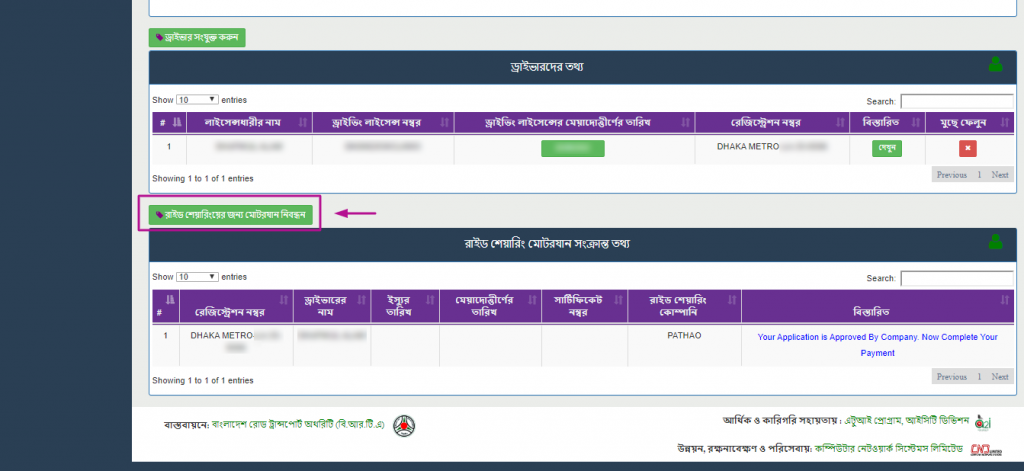Viewport: 1024px width, 471px height.
Task: Go to Previous page in the ride sharing table
Action: 951,377
